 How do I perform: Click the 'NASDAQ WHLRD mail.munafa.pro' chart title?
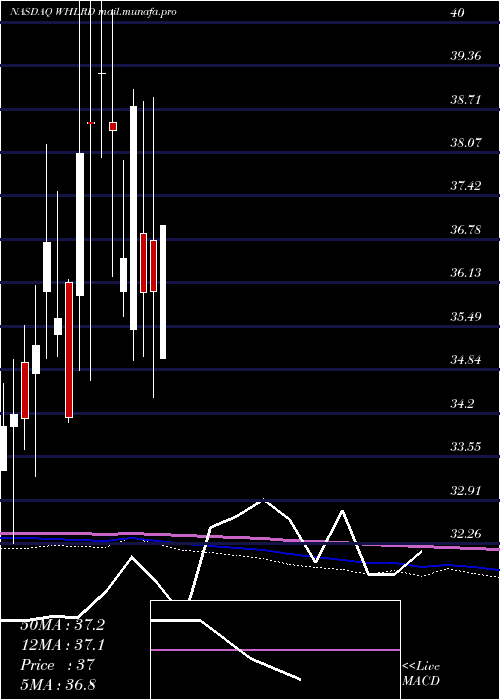(93, 12)
